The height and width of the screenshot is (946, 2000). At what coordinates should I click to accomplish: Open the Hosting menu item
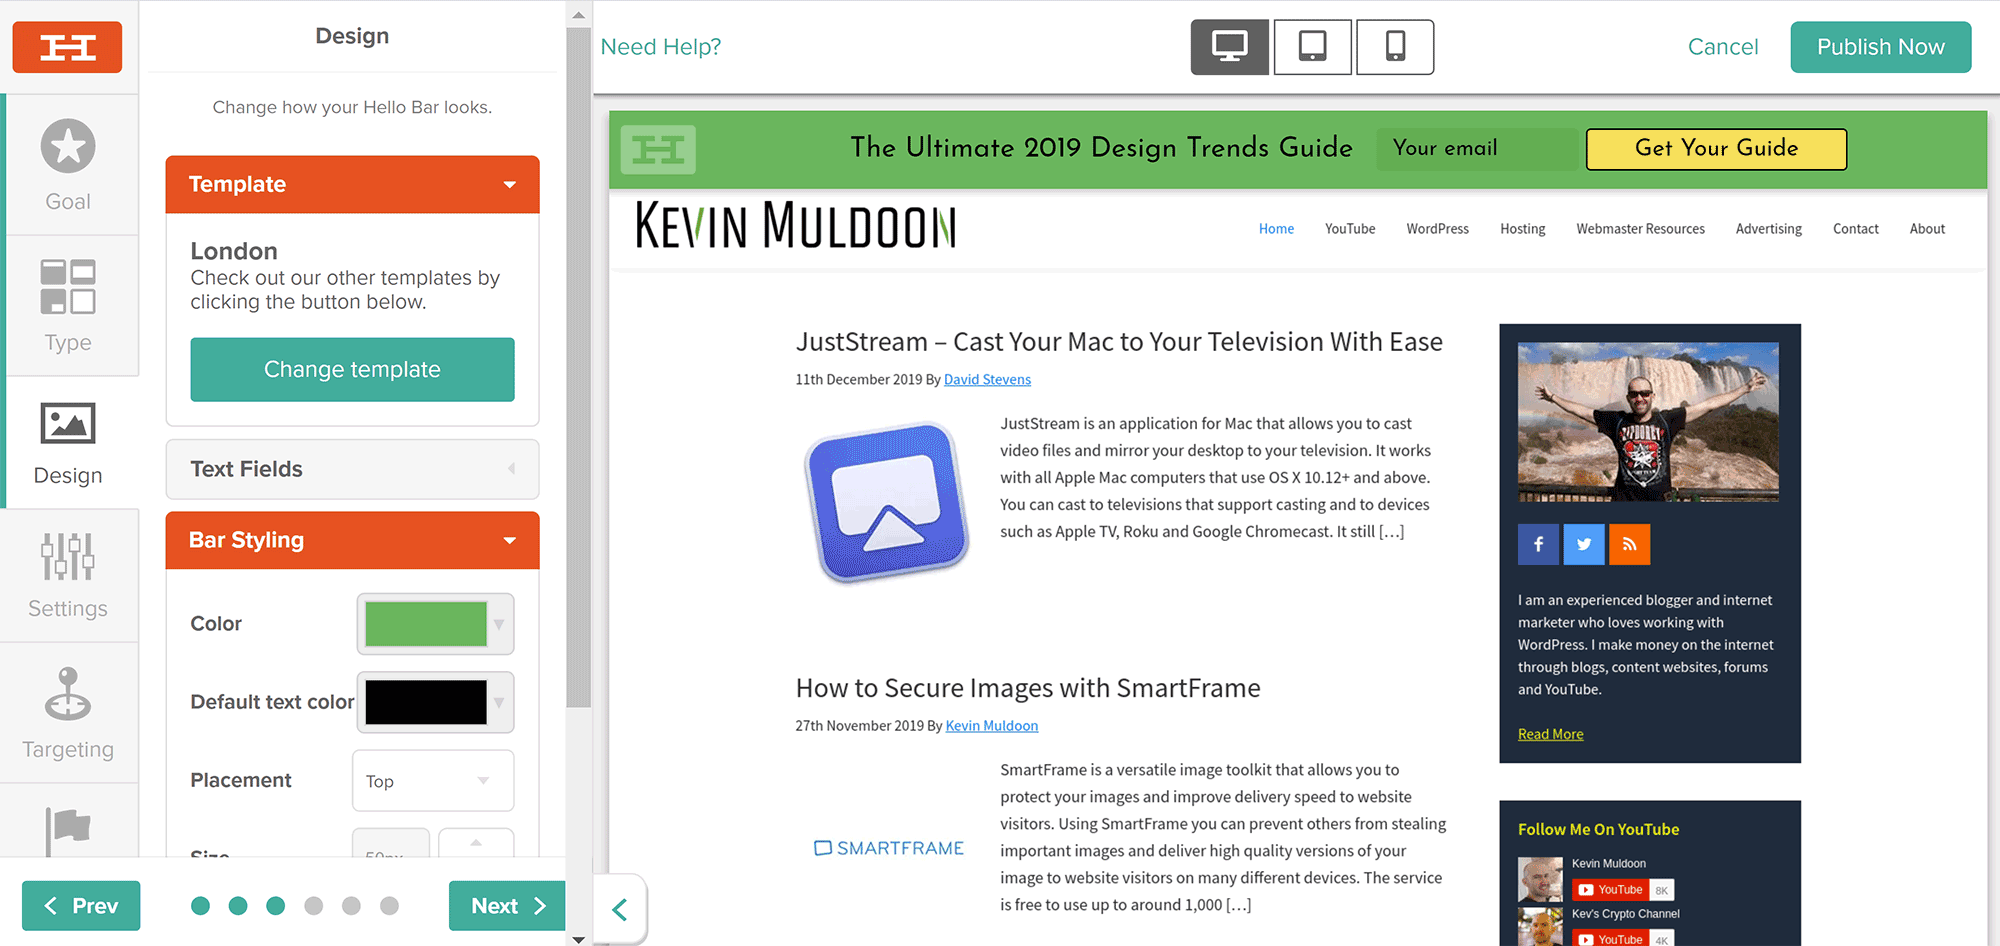pyautogui.click(x=1522, y=229)
